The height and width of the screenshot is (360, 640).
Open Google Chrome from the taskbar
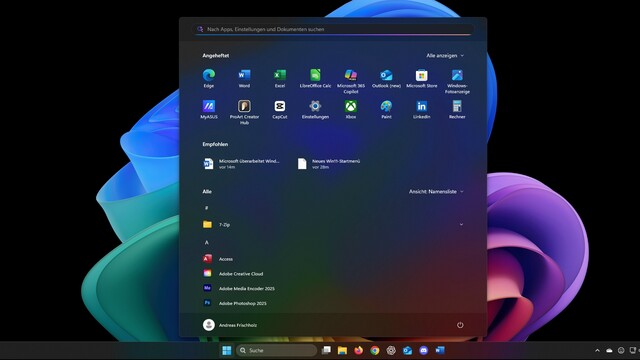point(375,350)
